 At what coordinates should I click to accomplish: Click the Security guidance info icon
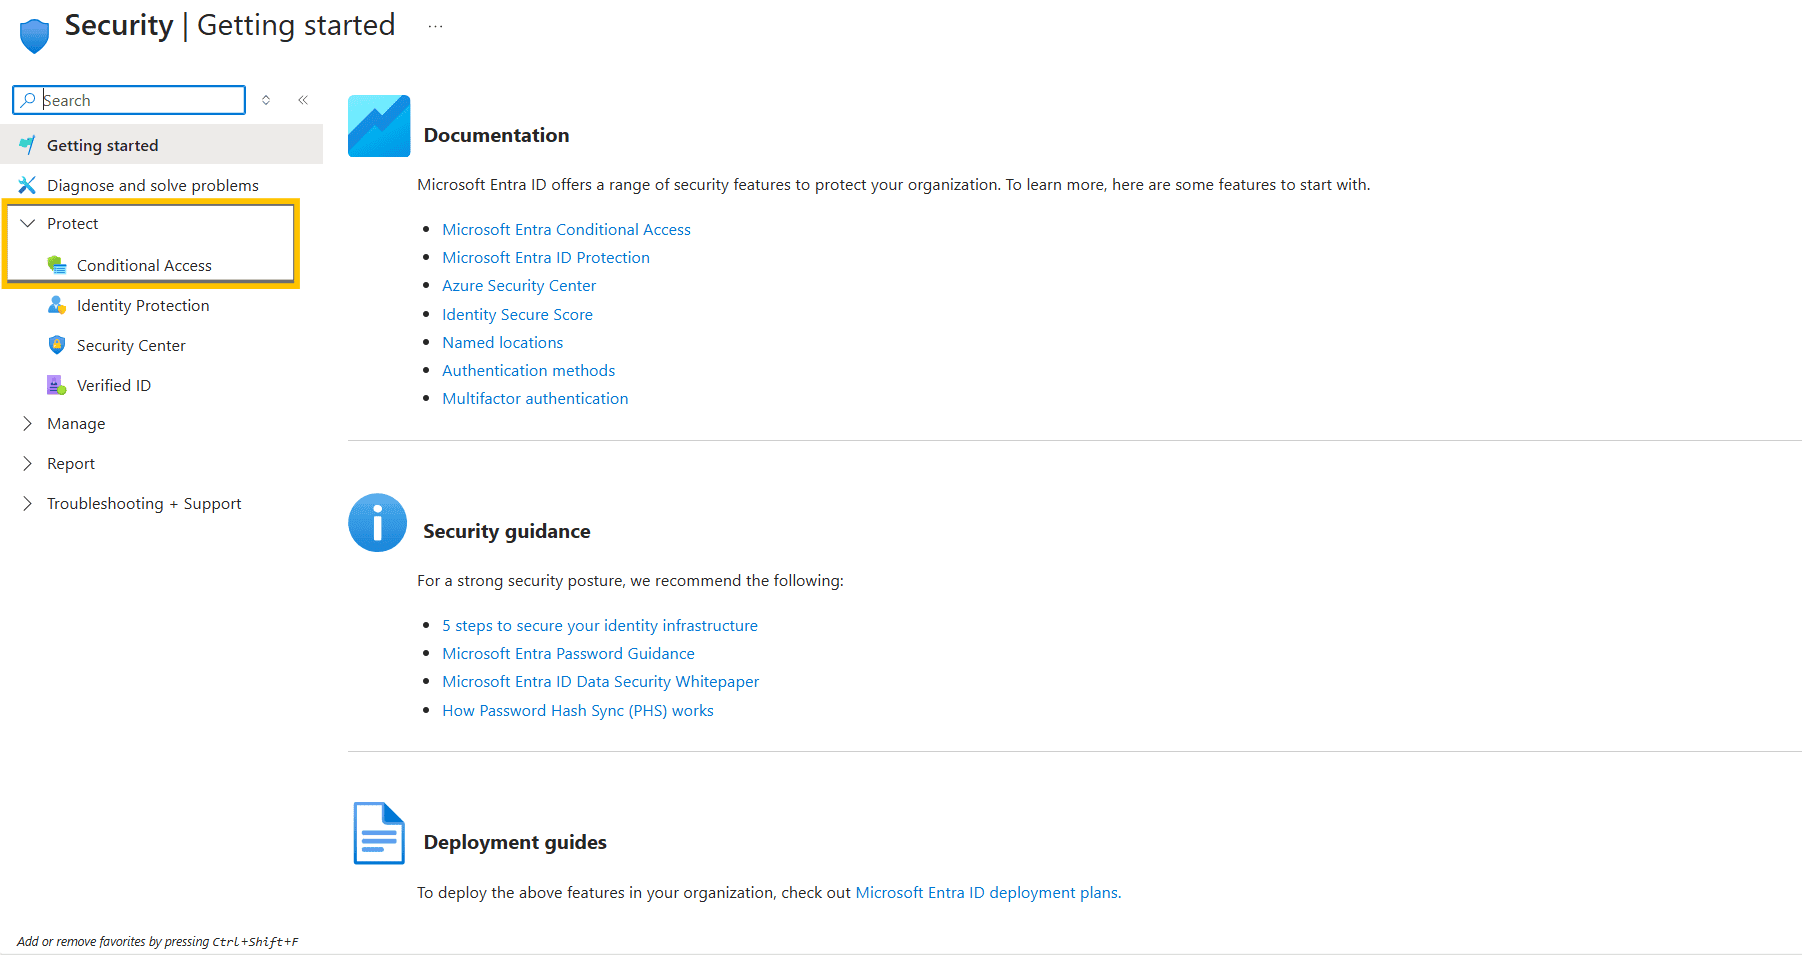coord(377,522)
